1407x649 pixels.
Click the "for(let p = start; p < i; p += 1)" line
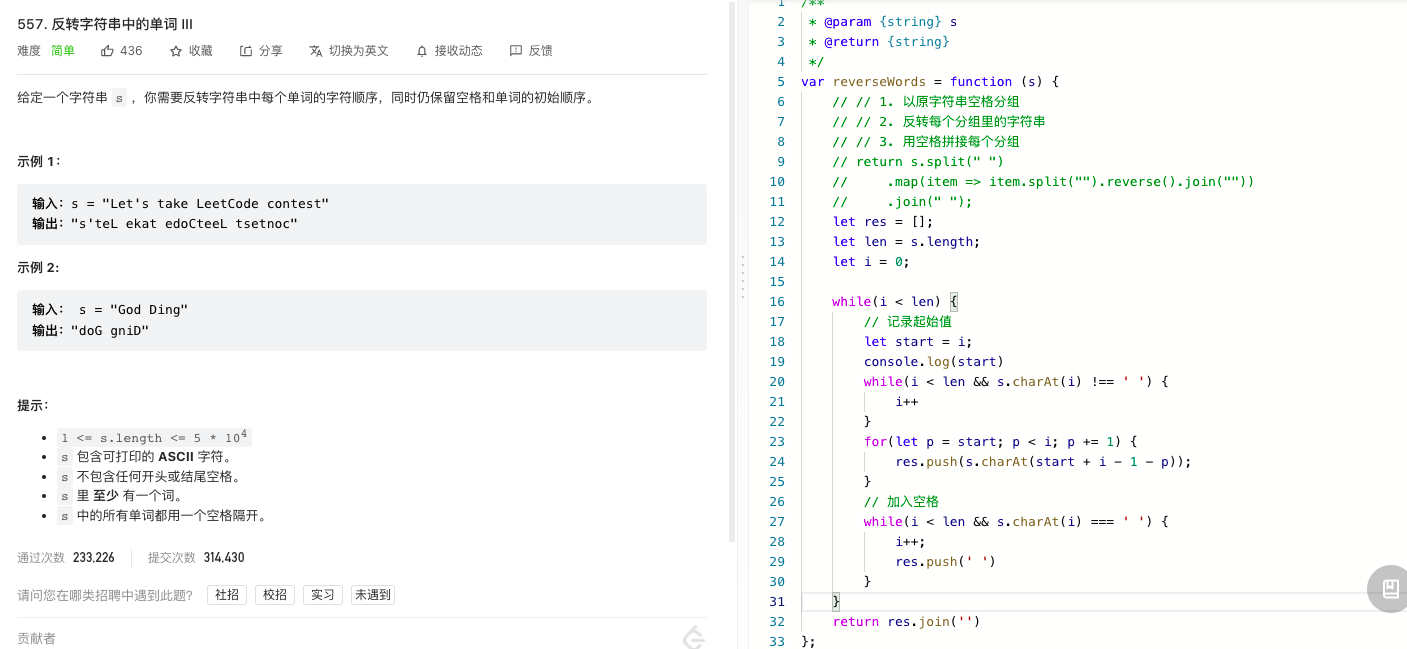(x=1001, y=441)
